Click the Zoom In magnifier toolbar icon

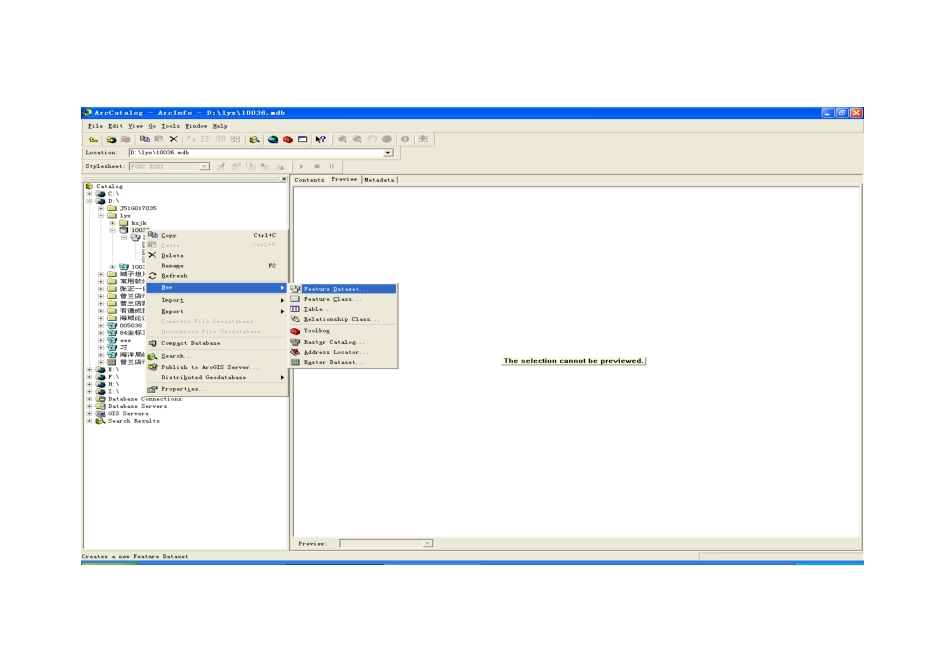tap(342, 139)
